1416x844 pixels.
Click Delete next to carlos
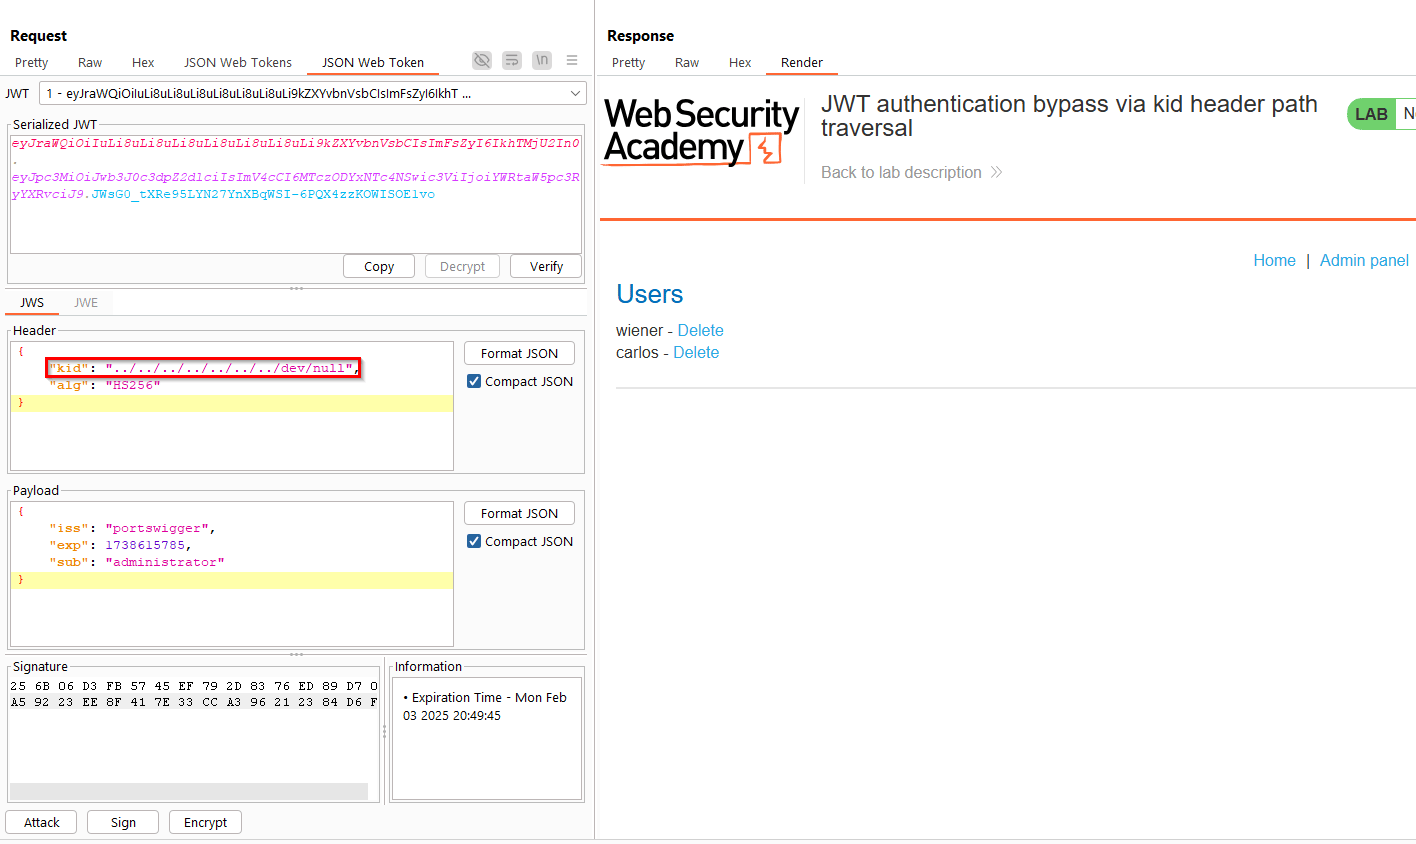click(696, 352)
